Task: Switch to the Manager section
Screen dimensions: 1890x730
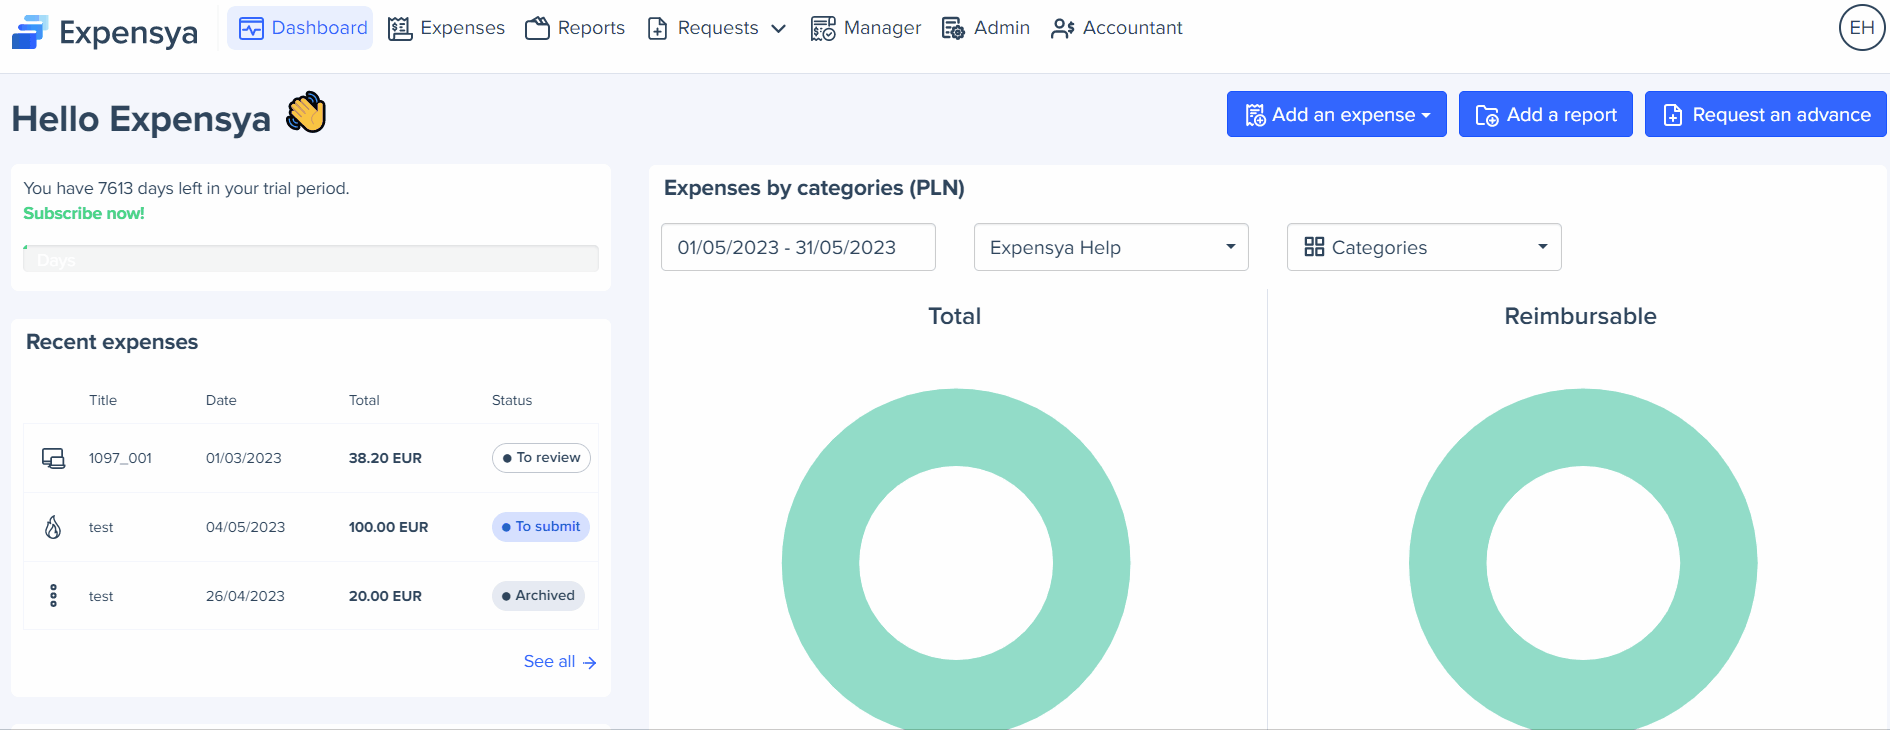Action: (x=865, y=28)
